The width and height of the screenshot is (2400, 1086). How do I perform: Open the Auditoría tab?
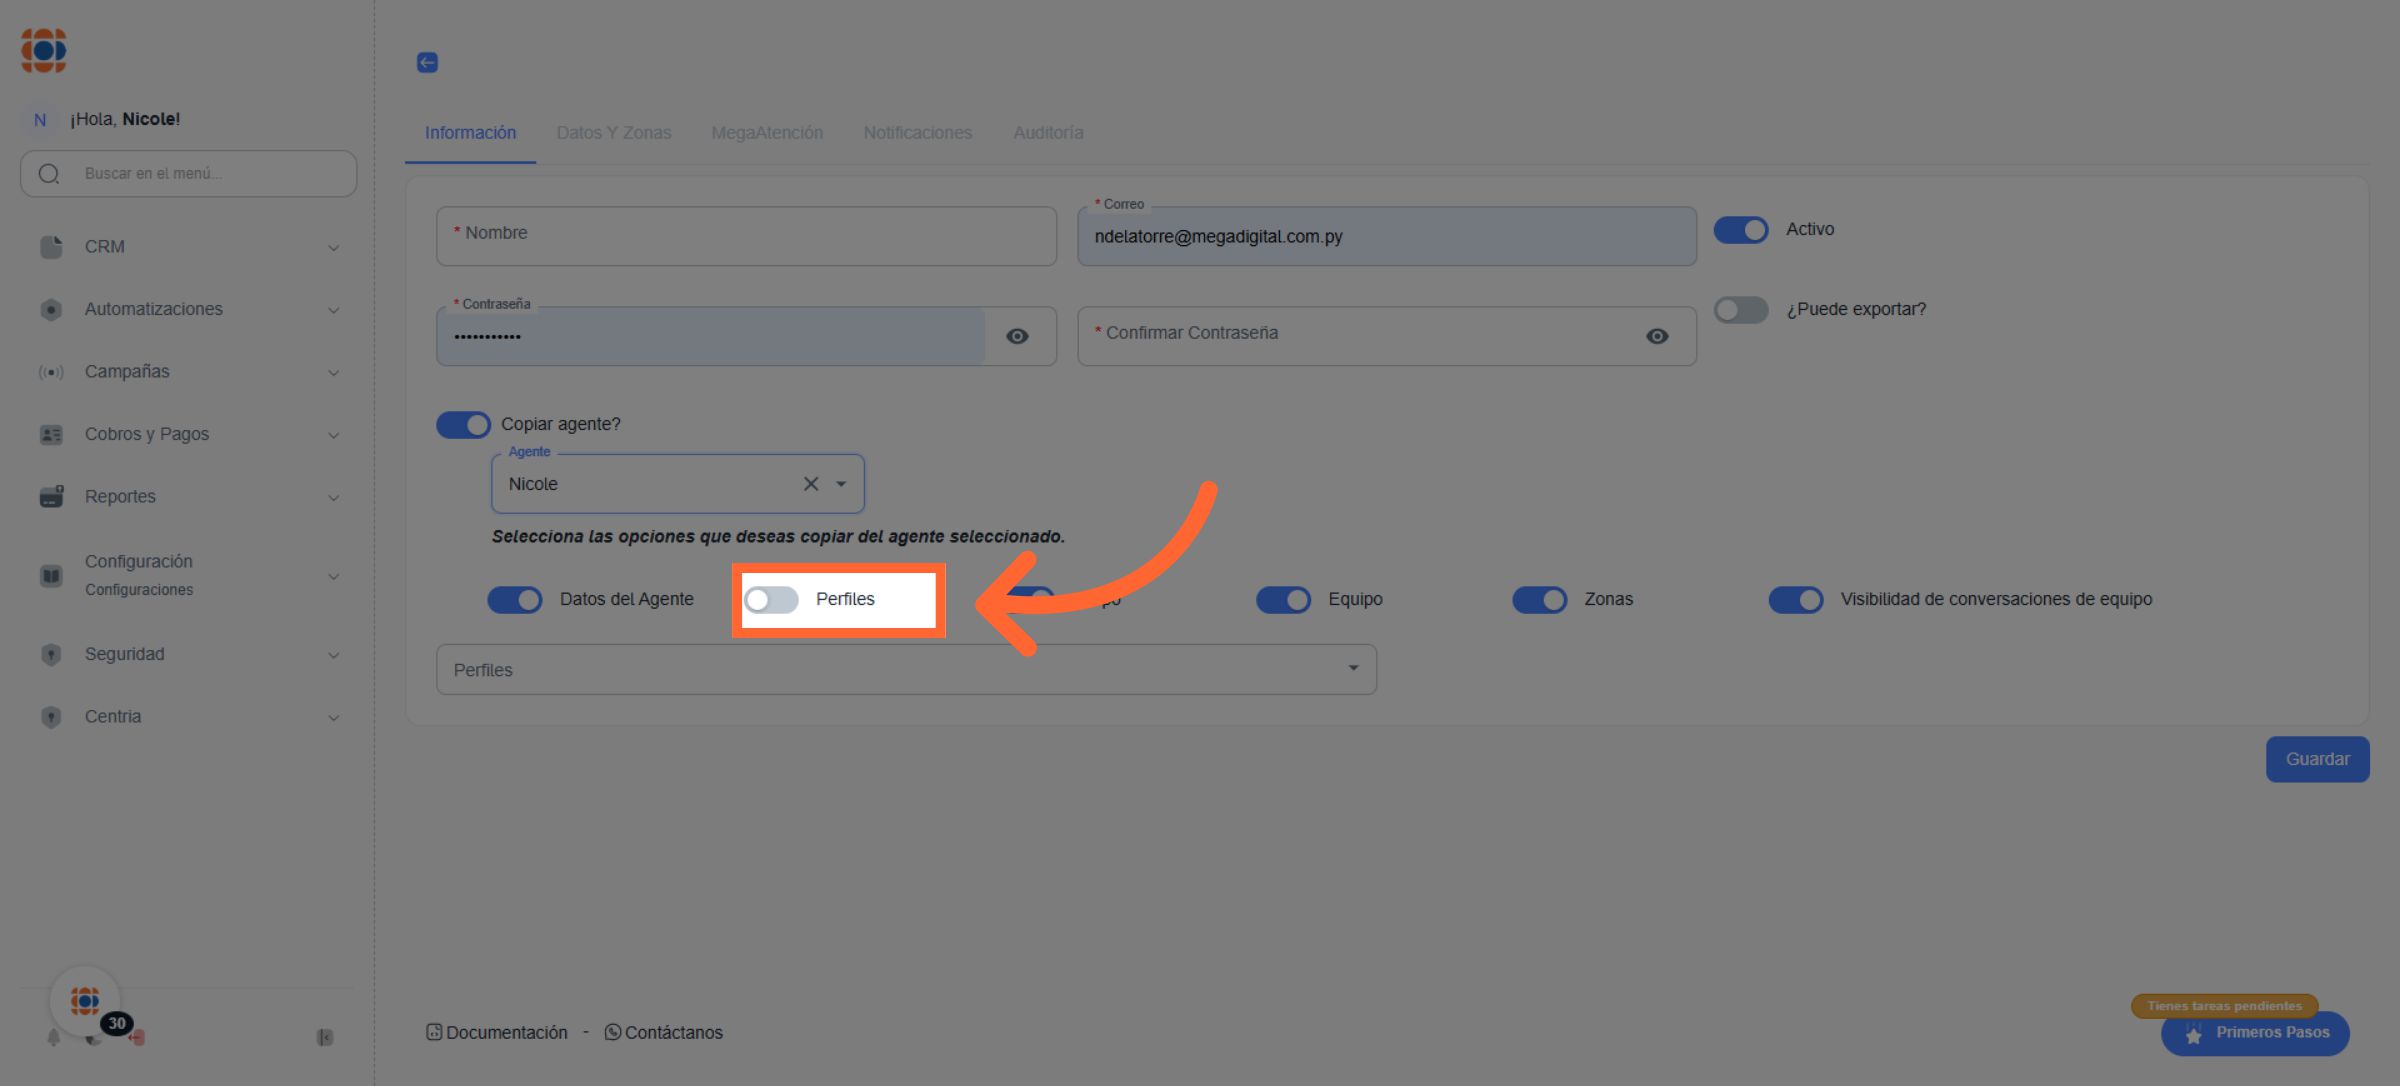point(1048,133)
